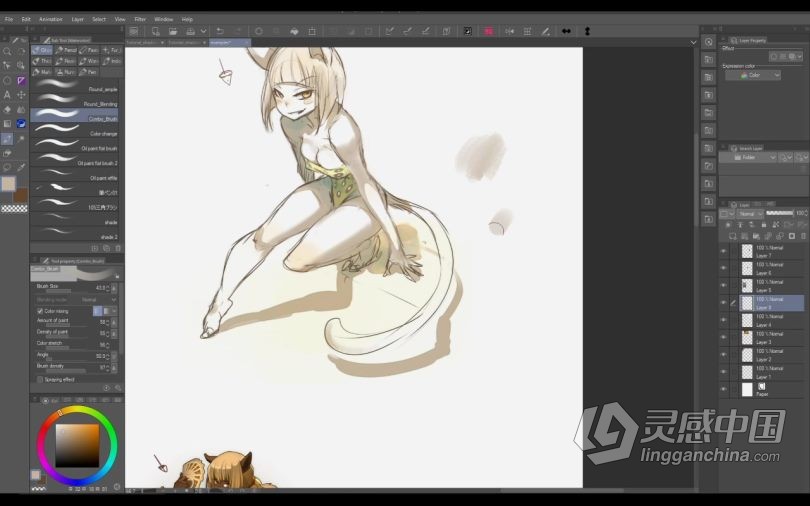Open the Animation menu
810x506 pixels.
click(51, 19)
